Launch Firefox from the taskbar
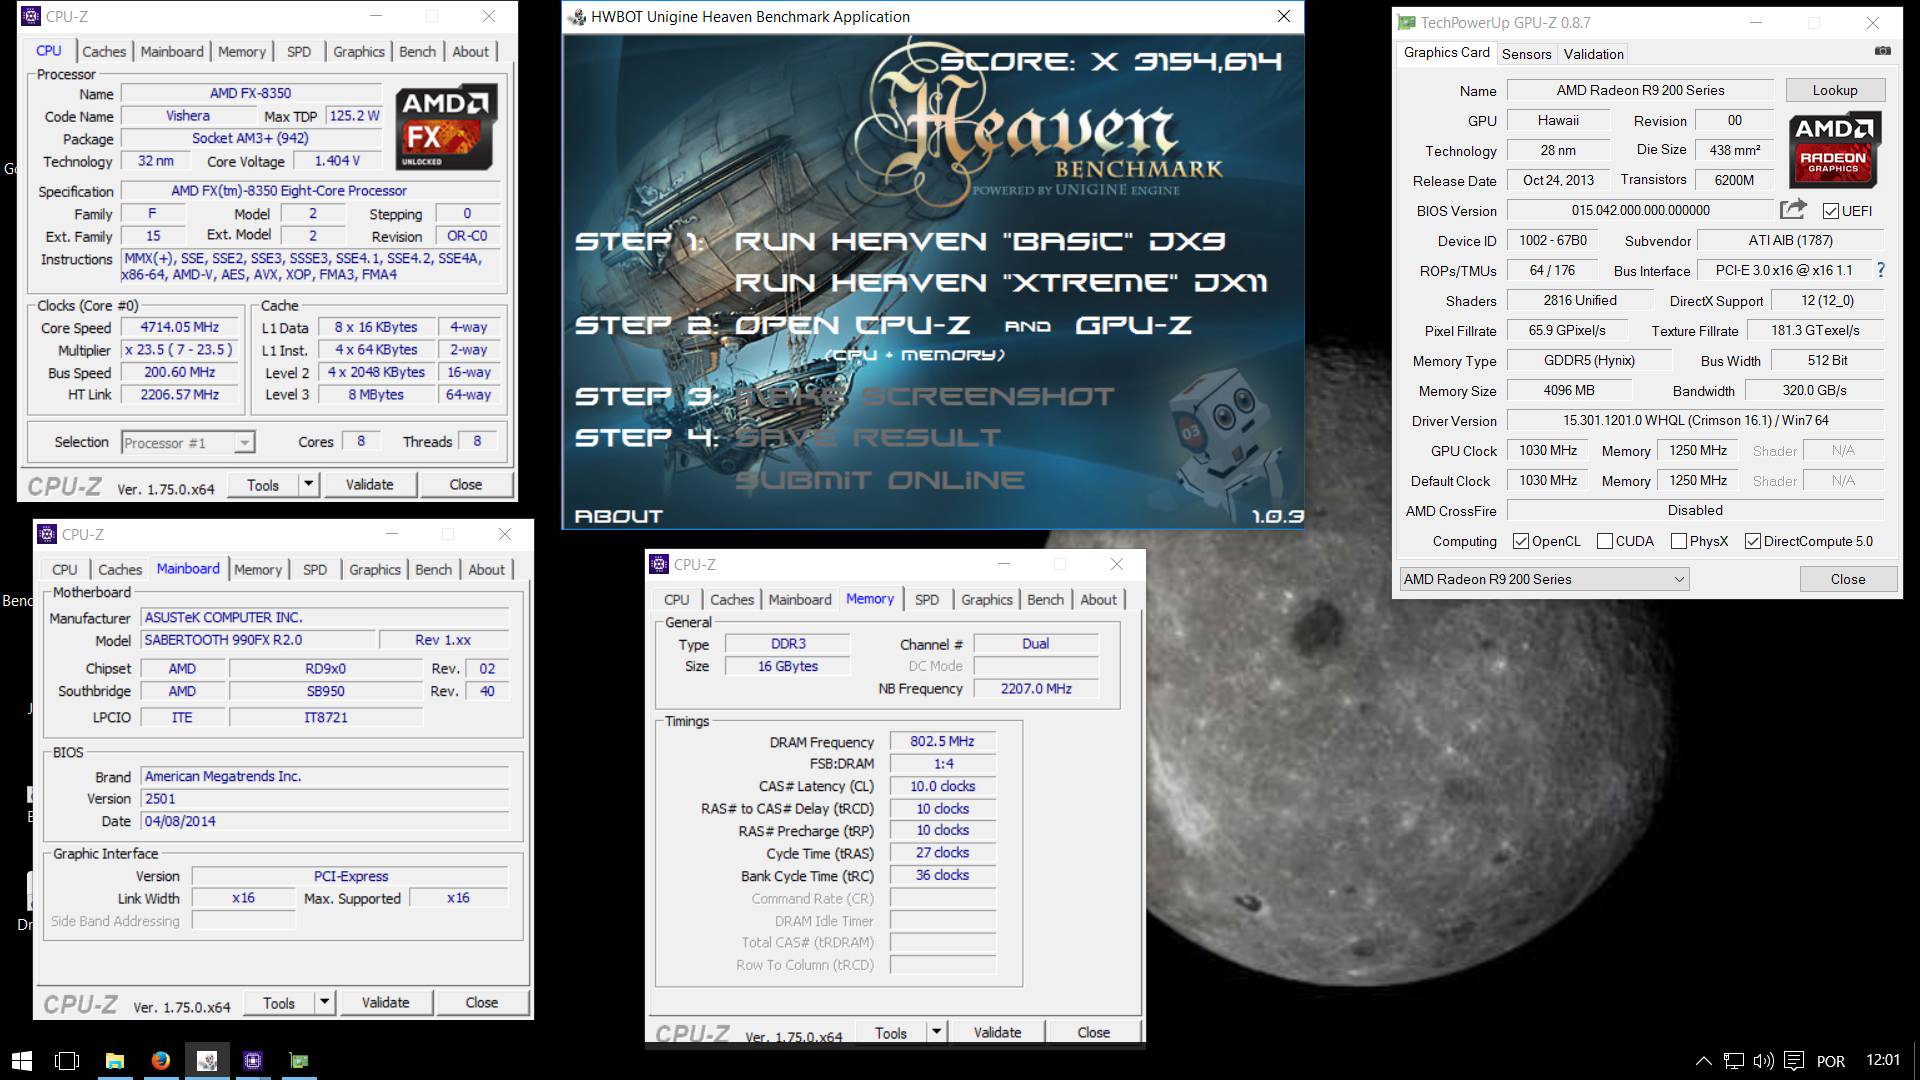The image size is (1920, 1080). tap(161, 1060)
